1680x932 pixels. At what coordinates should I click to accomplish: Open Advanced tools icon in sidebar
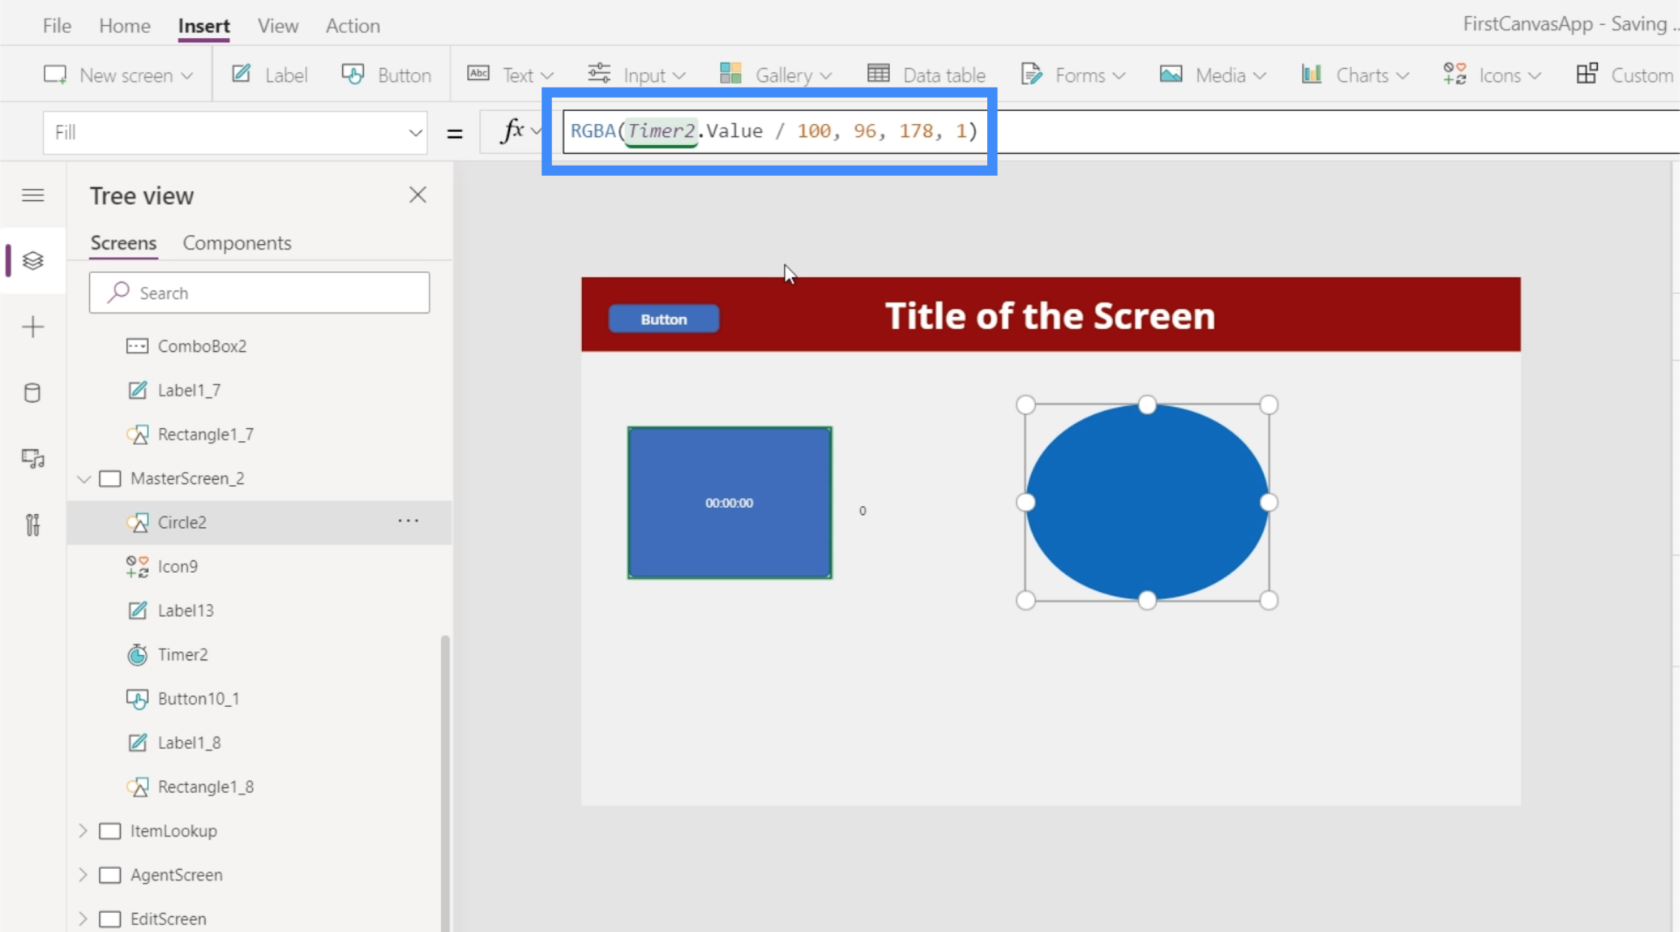[x=33, y=524]
